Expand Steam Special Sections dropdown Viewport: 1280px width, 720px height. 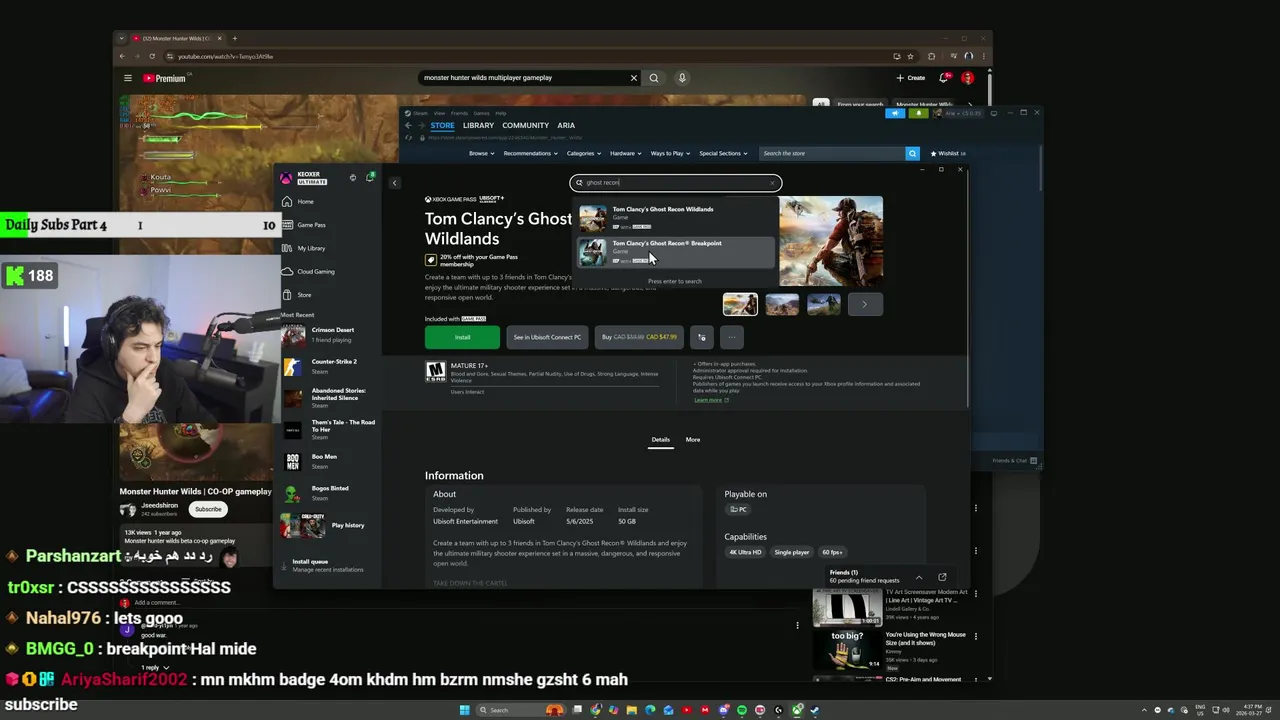pyautogui.click(x=723, y=153)
